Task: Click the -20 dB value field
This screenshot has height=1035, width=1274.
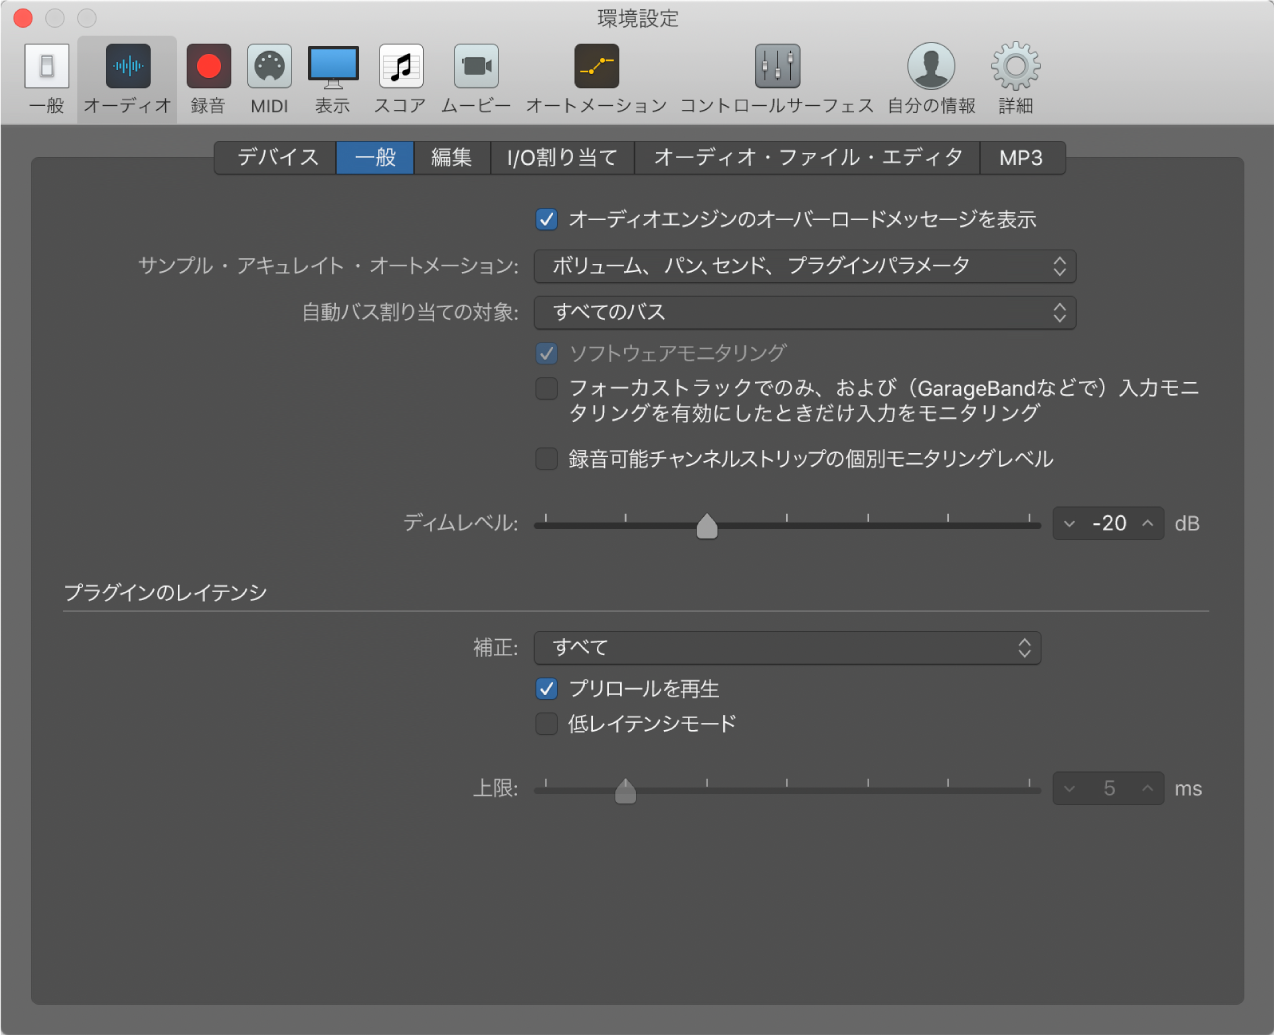Action: [x=1109, y=524]
